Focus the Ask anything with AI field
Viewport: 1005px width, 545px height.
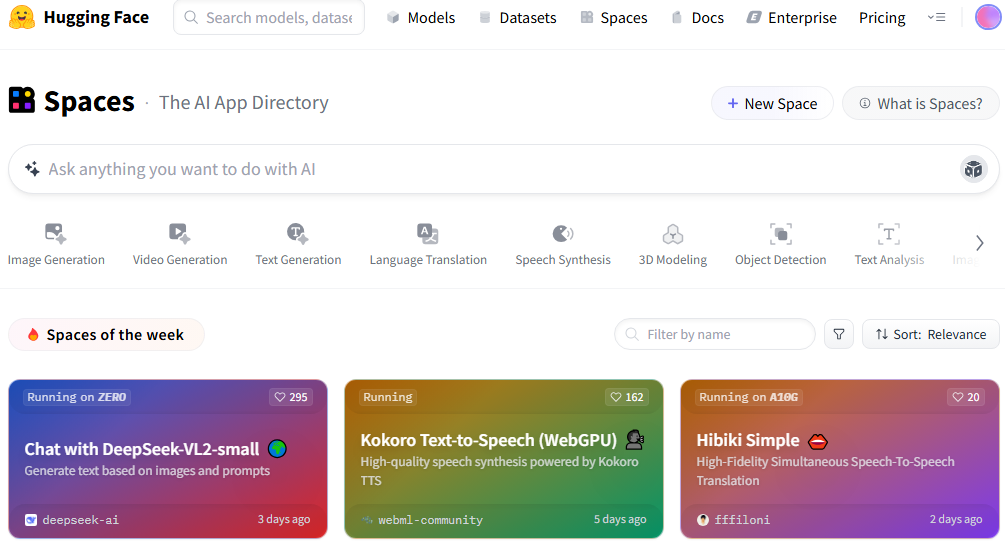click(503, 169)
